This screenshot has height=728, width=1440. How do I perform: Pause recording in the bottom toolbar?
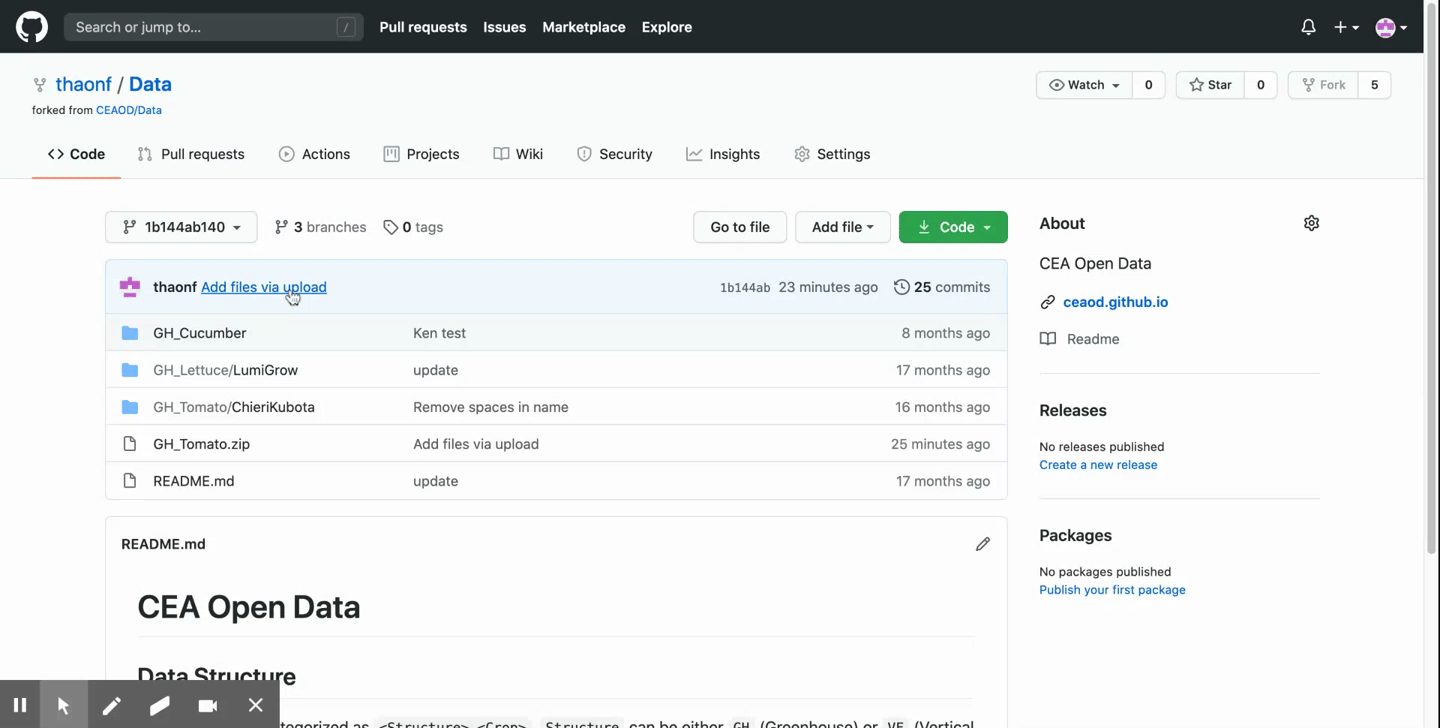(20, 705)
